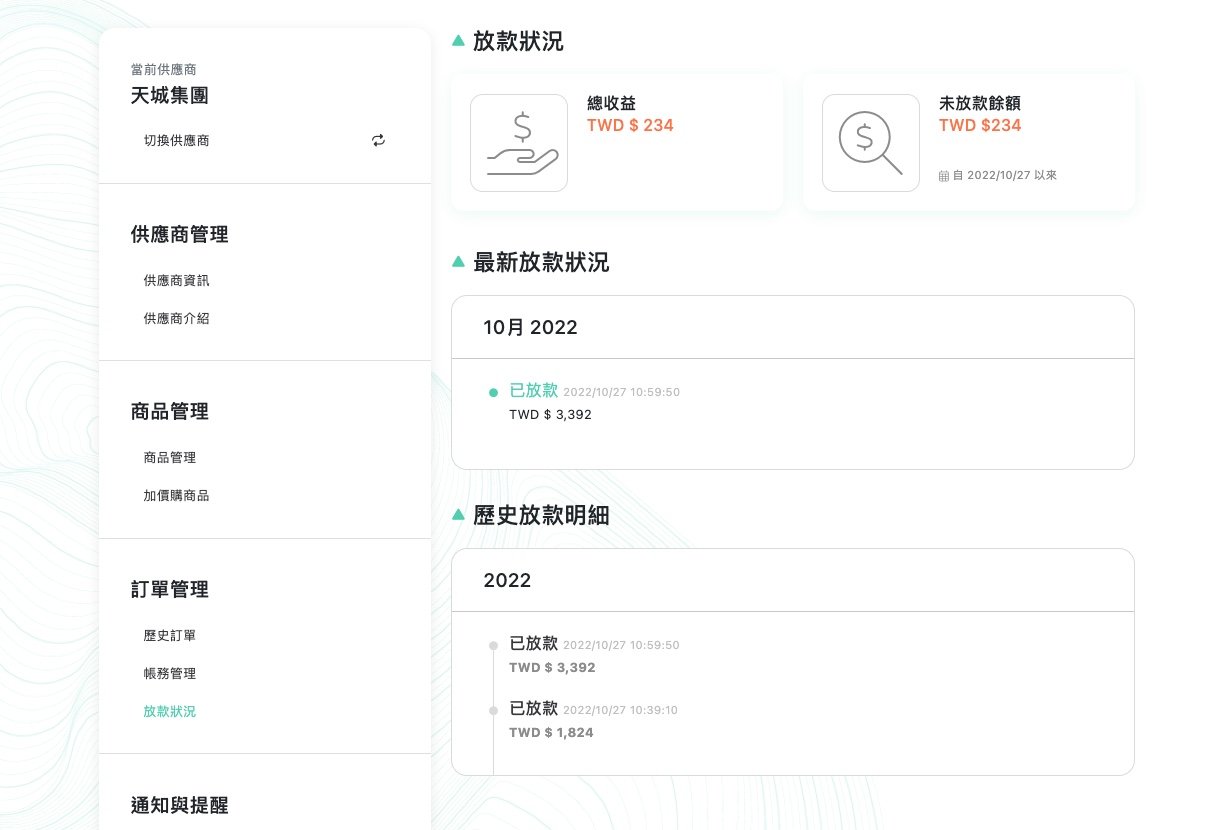Screen dimensions: 1232x830
Task: Click the small calendar icon beside 自 2022/10/27
Action: [x=943, y=176]
